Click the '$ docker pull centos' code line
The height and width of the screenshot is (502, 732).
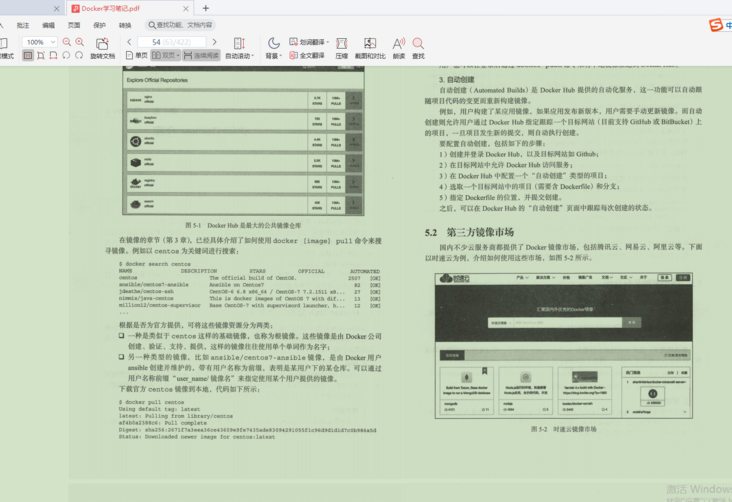click(x=151, y=402)
